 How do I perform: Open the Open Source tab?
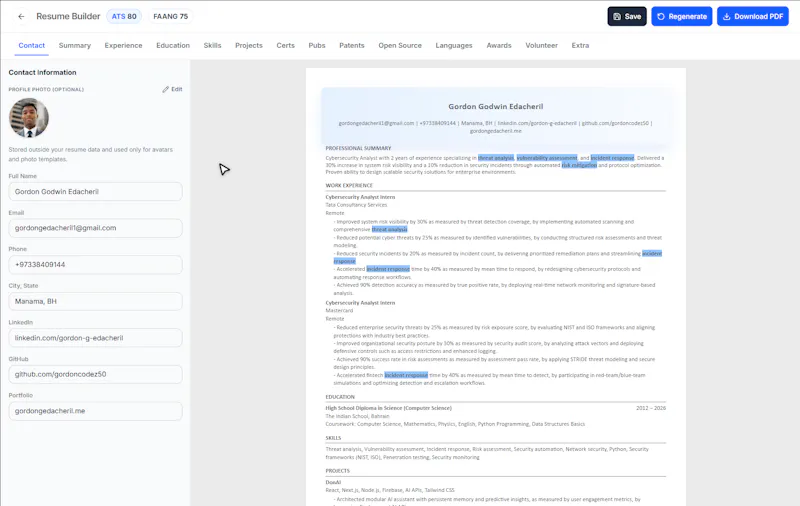click(400, 45)
